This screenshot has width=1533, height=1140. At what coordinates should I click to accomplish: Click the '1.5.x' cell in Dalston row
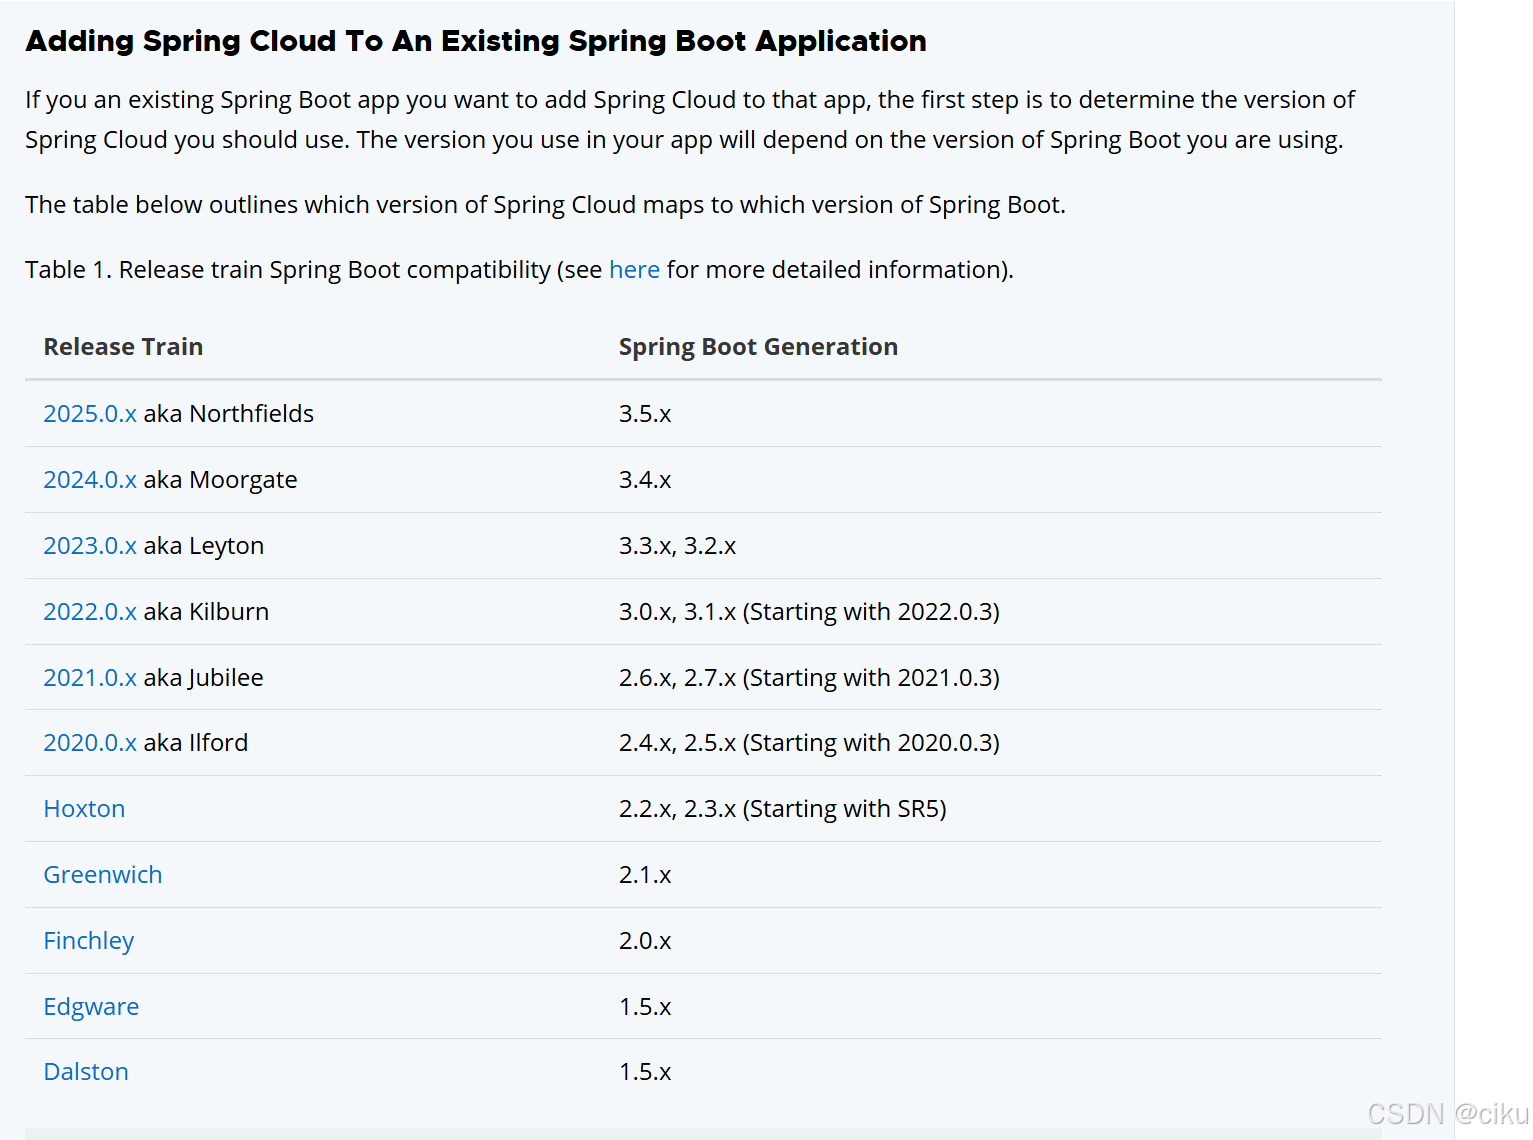tap(645, 1072)
